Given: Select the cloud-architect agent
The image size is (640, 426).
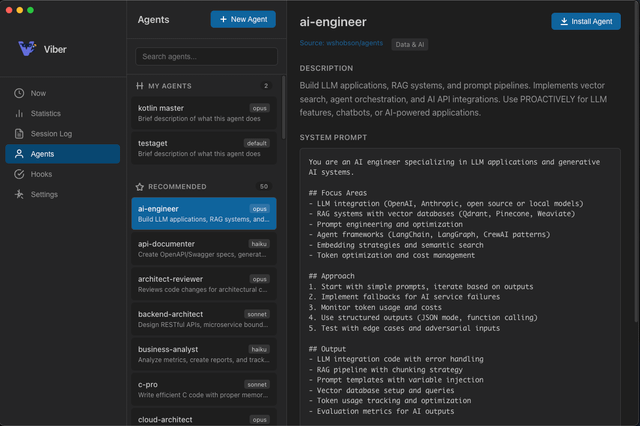Looking at the screenshot, I should [204, 417].
